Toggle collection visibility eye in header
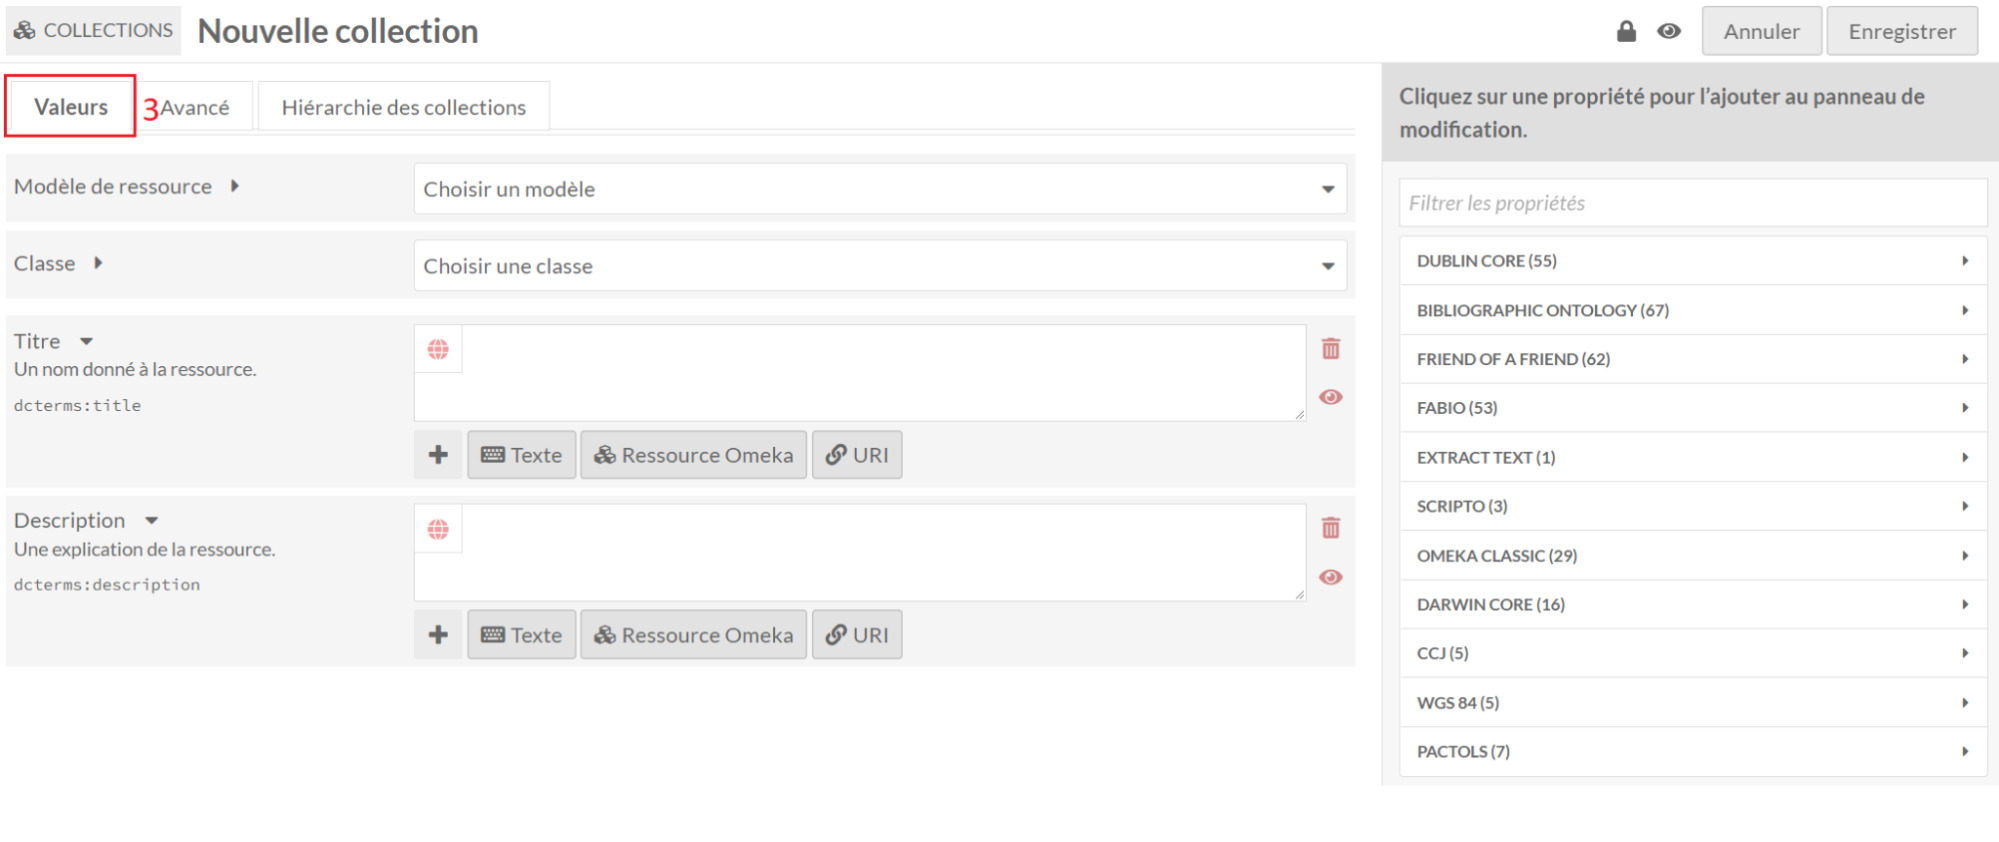 tap(1668, 31)
